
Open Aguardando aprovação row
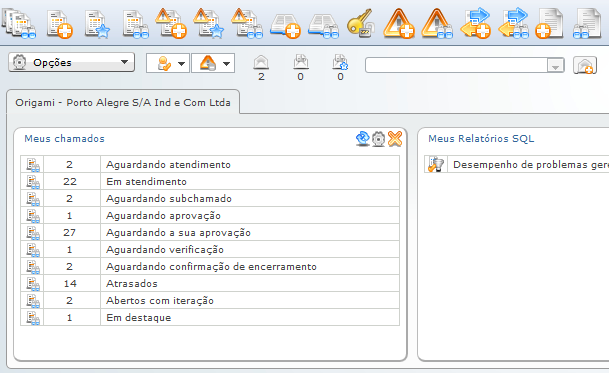(210, 216)
